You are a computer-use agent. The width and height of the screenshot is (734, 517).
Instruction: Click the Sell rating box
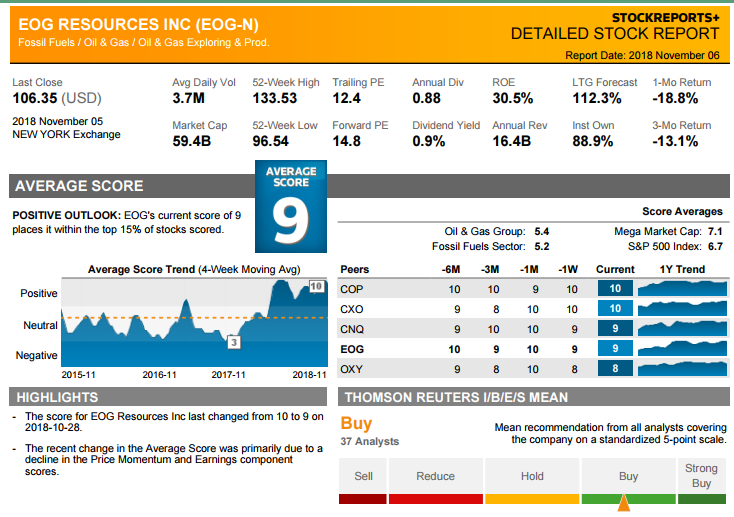pos(363,476)
